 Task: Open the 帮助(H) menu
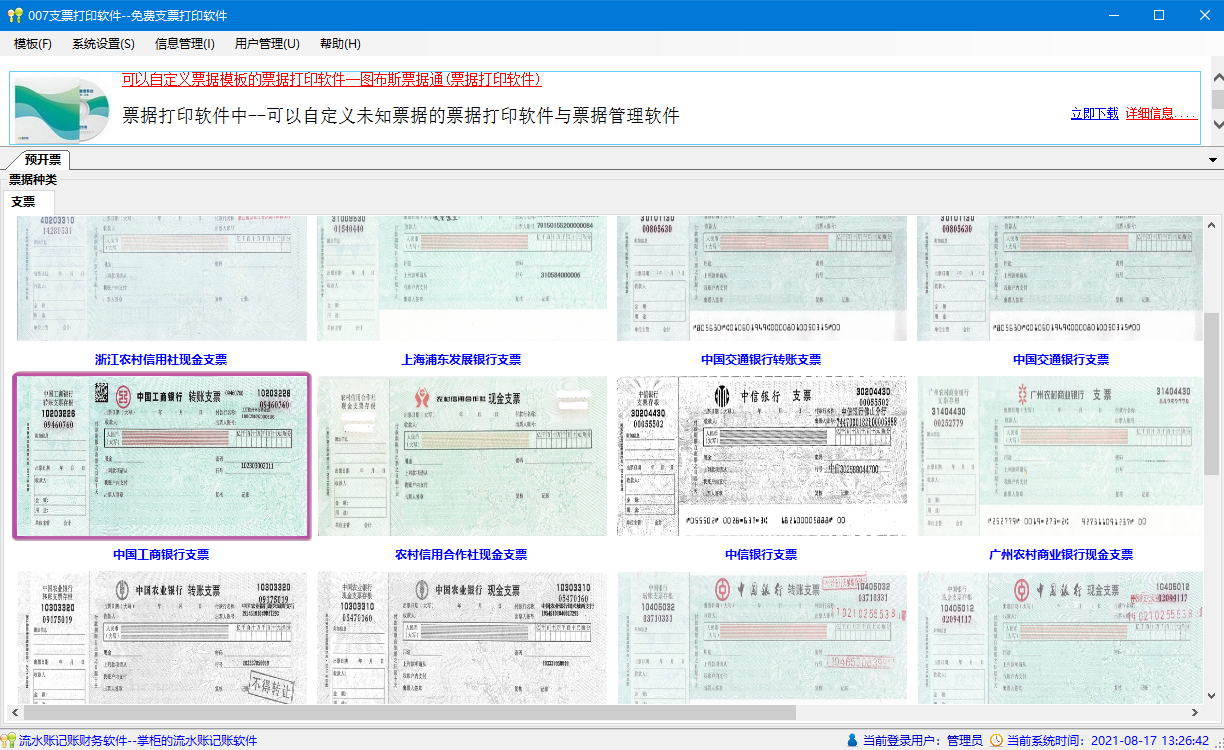coord(339,44)
